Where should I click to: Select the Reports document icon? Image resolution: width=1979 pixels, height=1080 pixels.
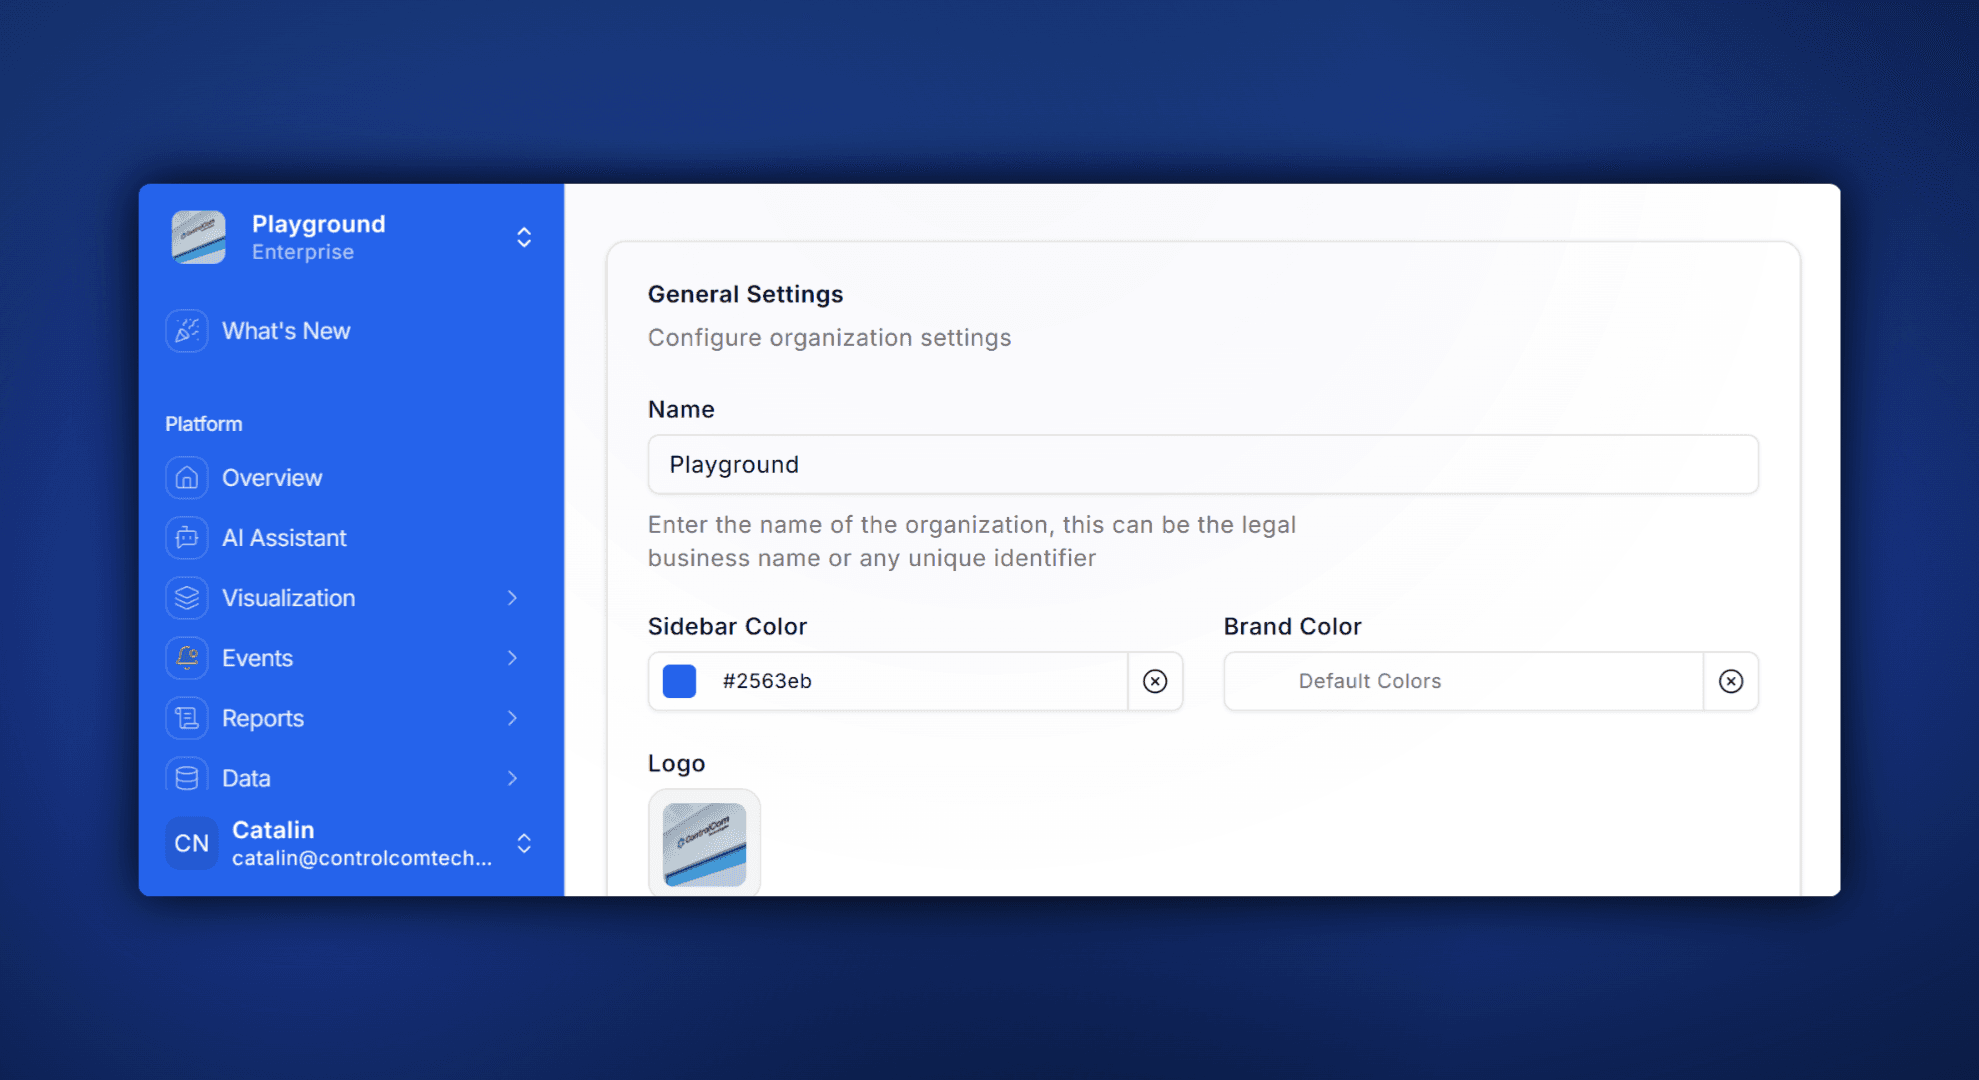click(186, 717)
